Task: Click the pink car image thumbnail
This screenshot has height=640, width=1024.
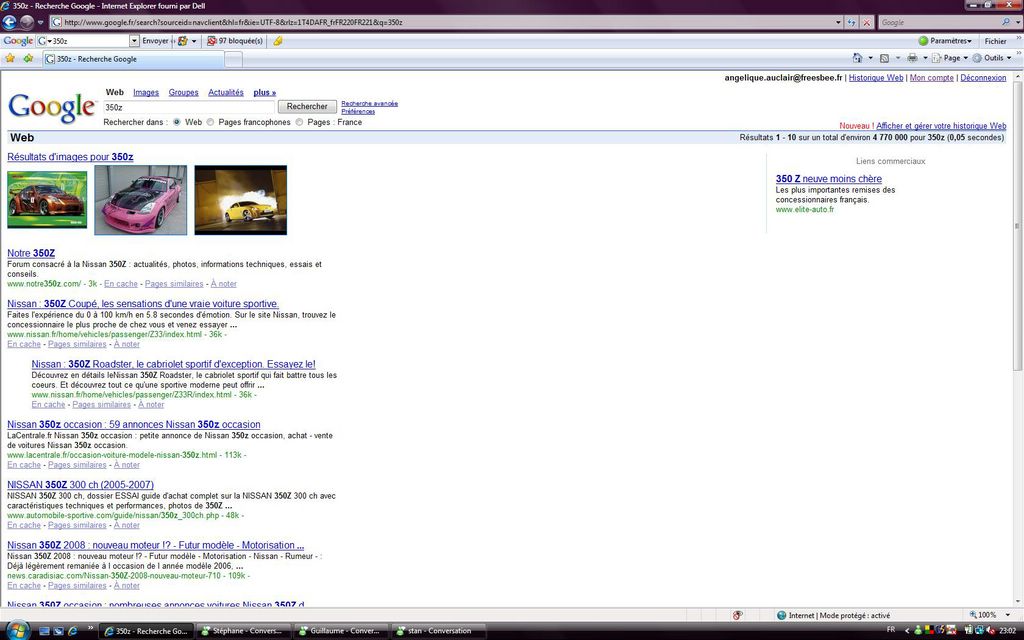Action: coord(140,200)
